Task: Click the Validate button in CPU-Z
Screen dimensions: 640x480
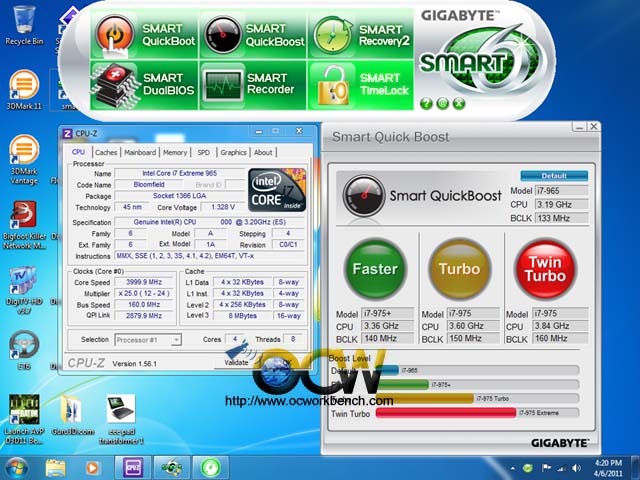Action: [x=236, y=362]
